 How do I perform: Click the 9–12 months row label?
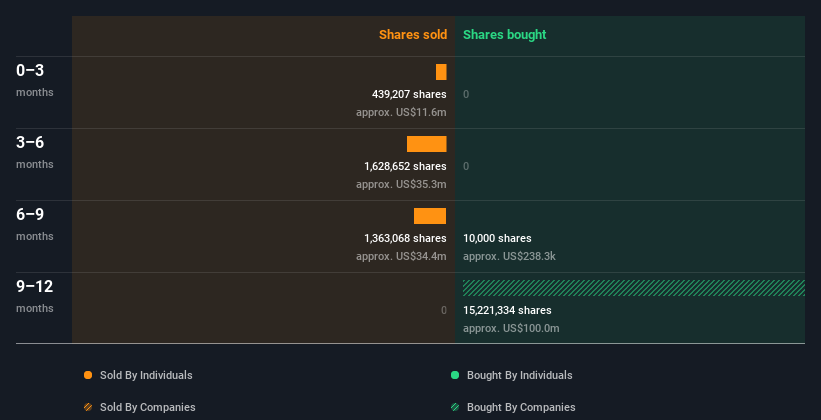pyautogui.click(x=35, y=286)
